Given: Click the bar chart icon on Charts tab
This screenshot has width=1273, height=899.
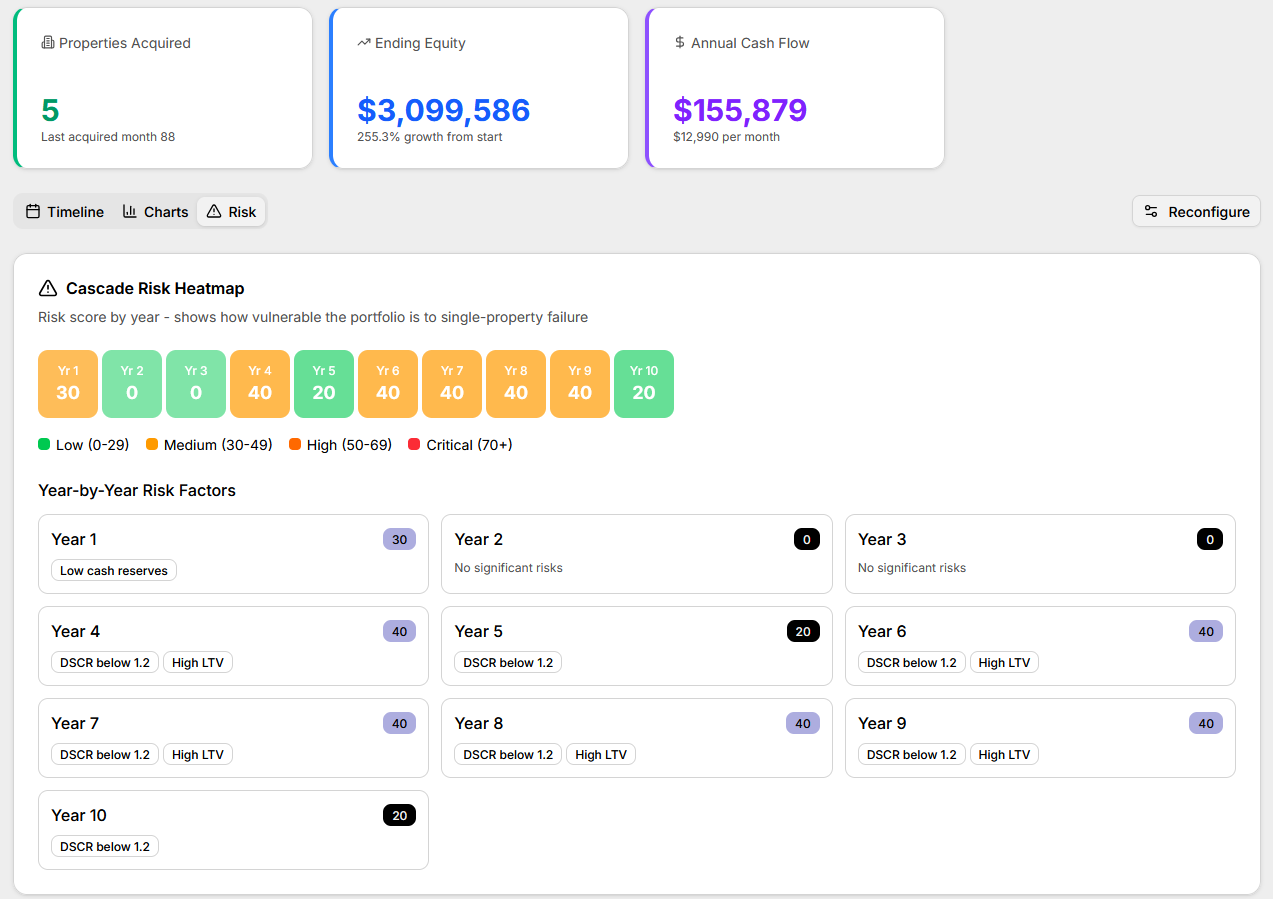Looking at the screenshot, I should 130,212.
